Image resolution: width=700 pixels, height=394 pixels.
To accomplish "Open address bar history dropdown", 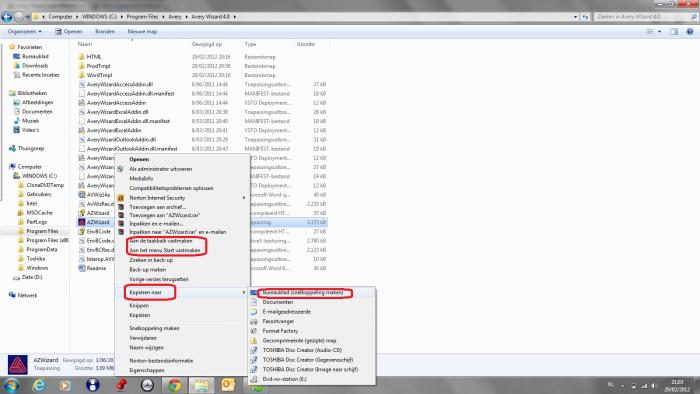I will 575,17.
